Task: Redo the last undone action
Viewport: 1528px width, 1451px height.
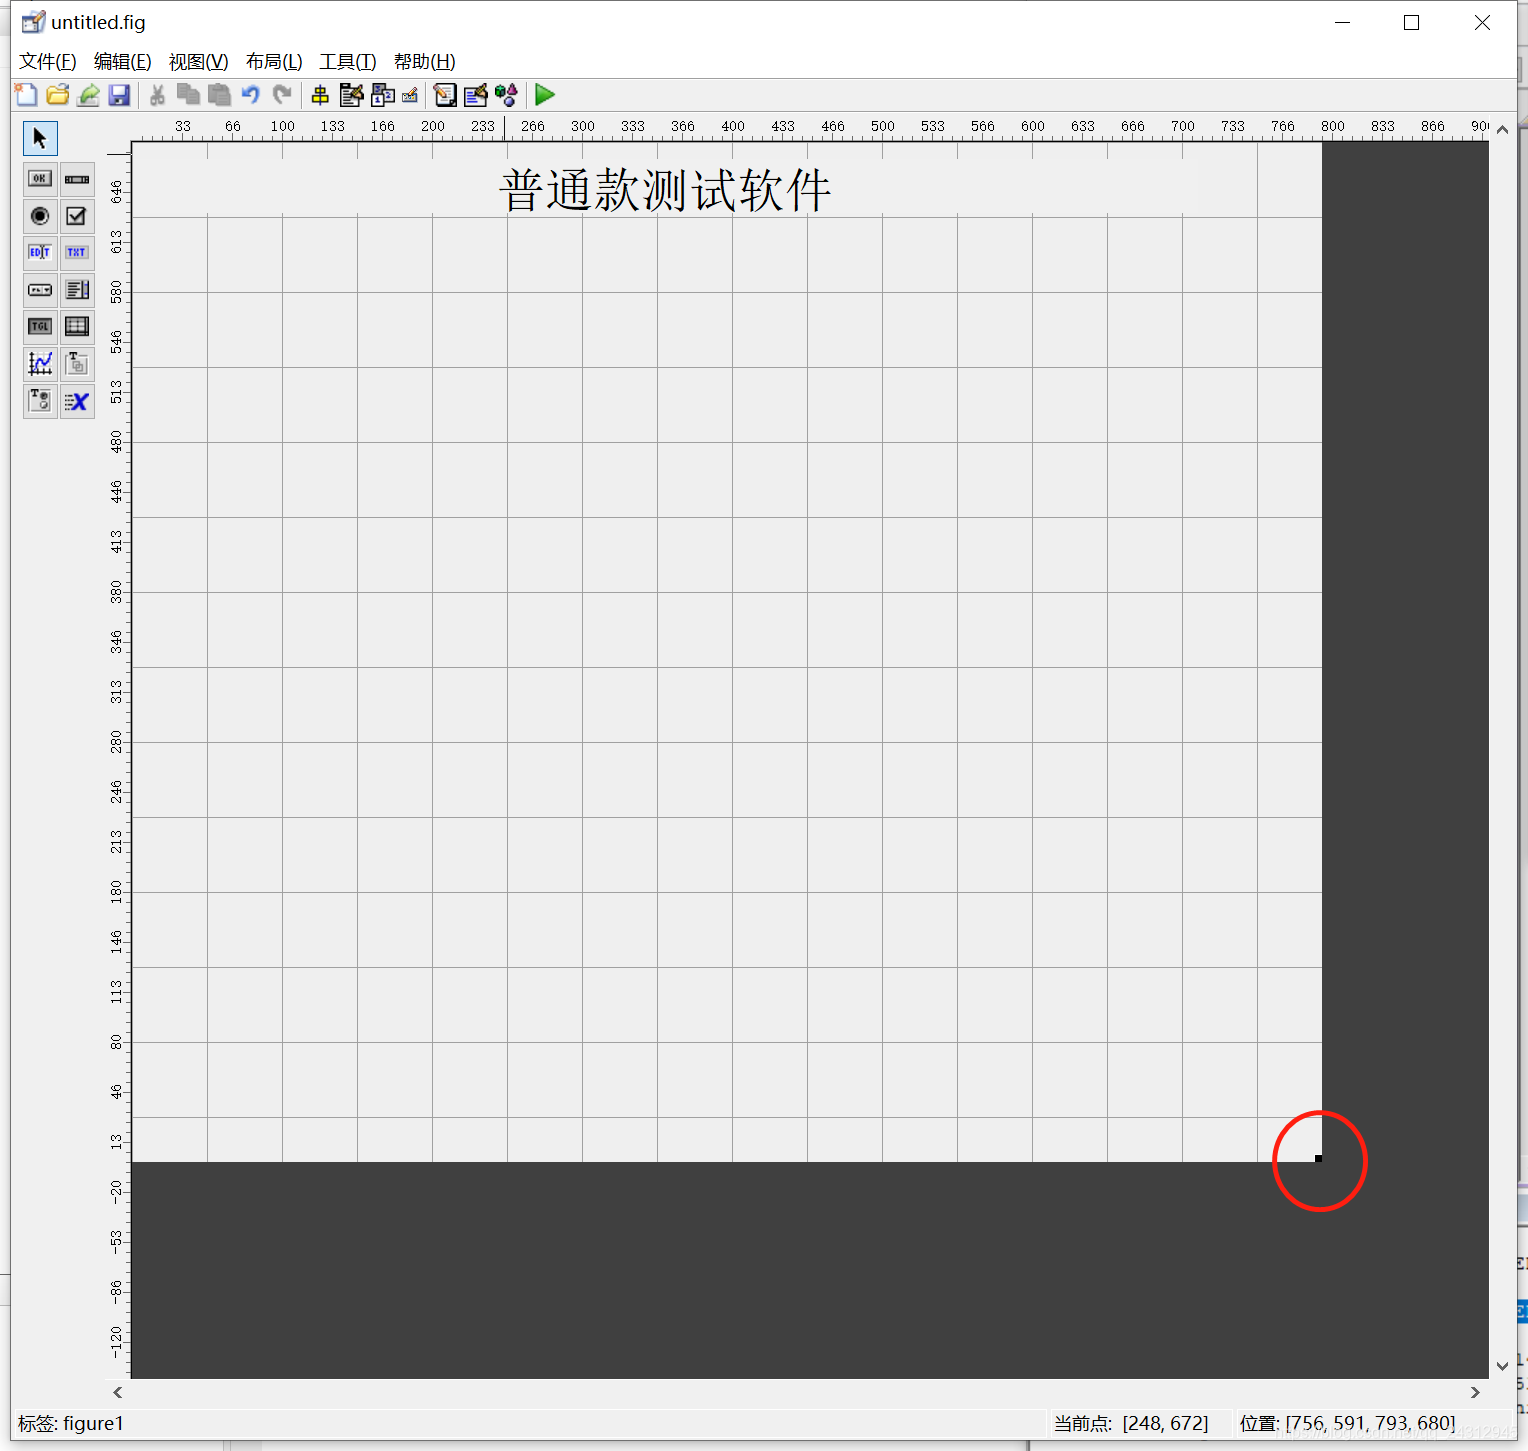Action: pyautogui.click(x=282, y=95)
